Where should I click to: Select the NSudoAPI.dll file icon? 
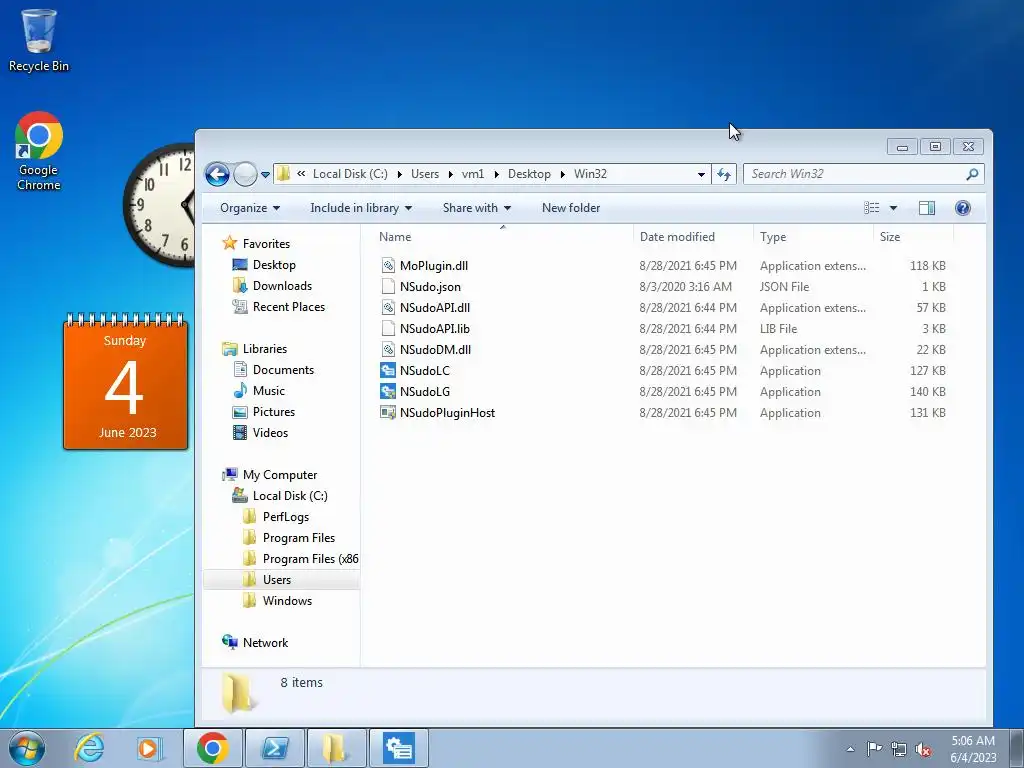point(388,308)
